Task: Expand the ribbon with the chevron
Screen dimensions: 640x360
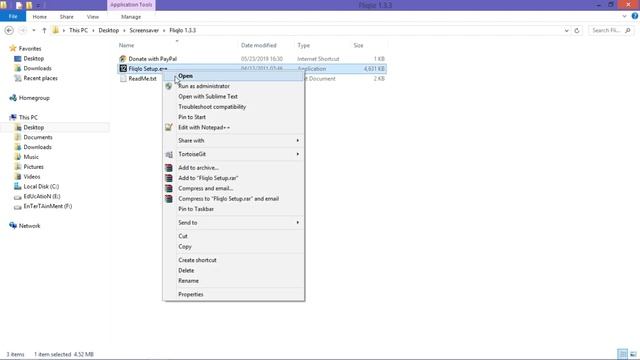Action: pos(624,16)
